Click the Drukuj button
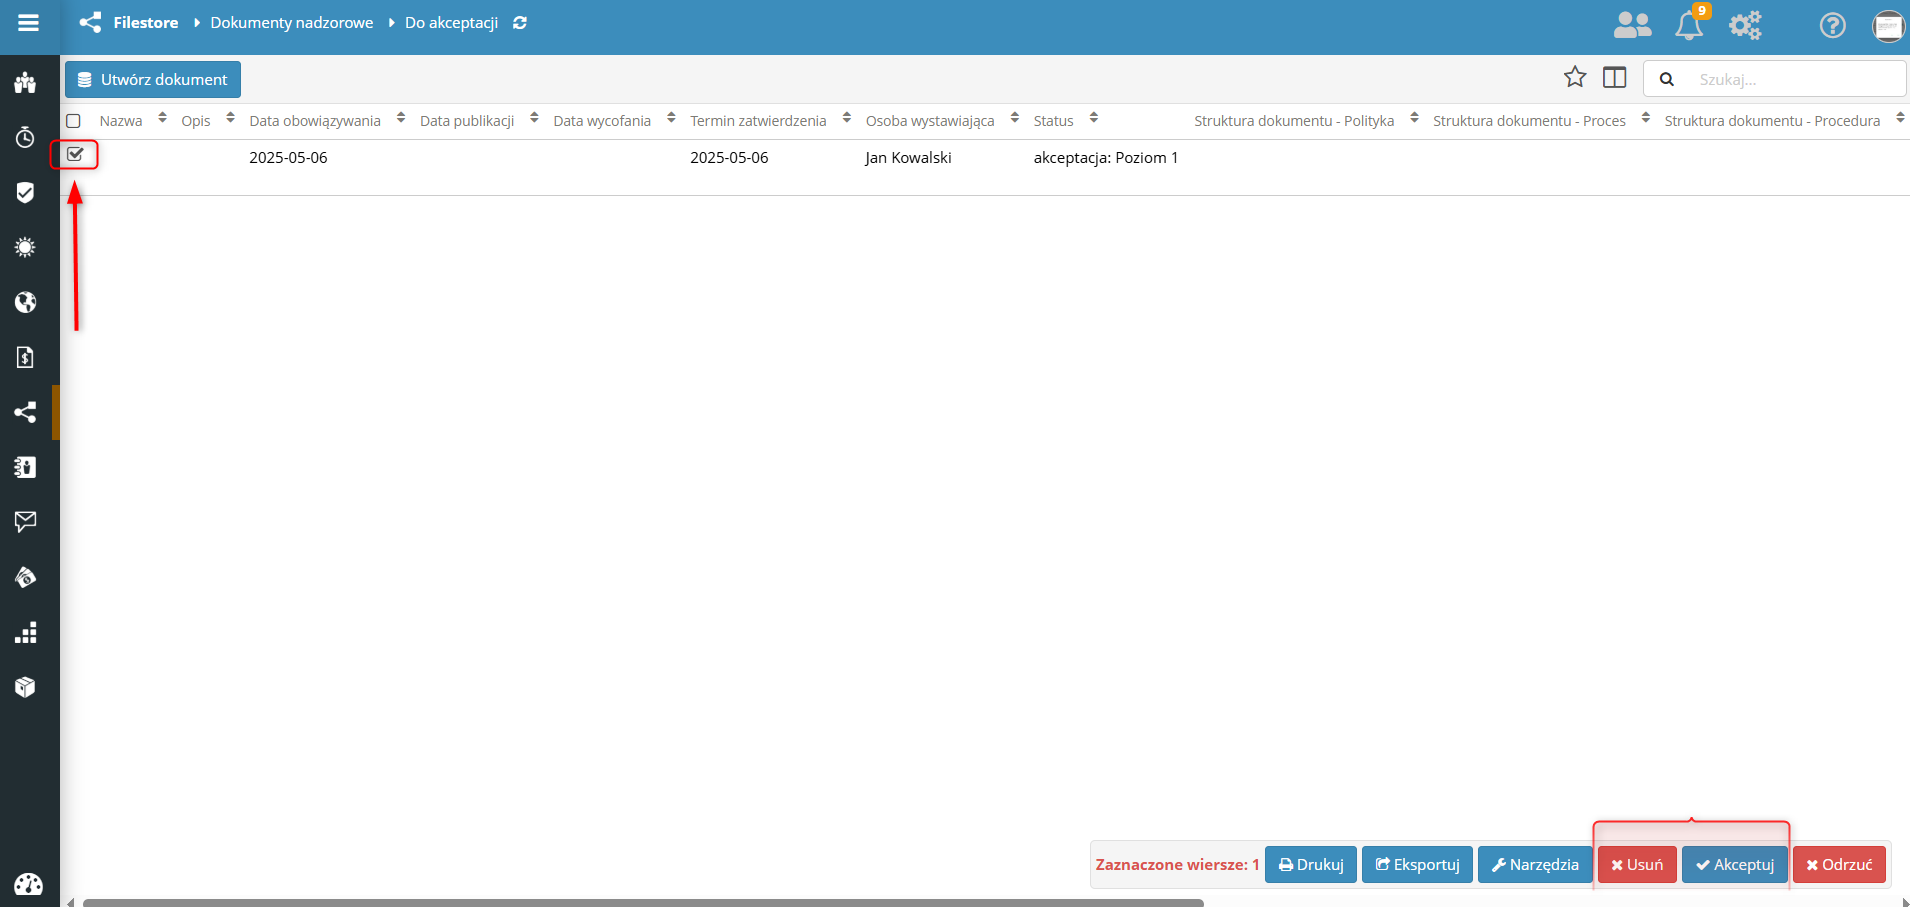The width and height of the screenshot is (1910, 907). click(1311, 864)
